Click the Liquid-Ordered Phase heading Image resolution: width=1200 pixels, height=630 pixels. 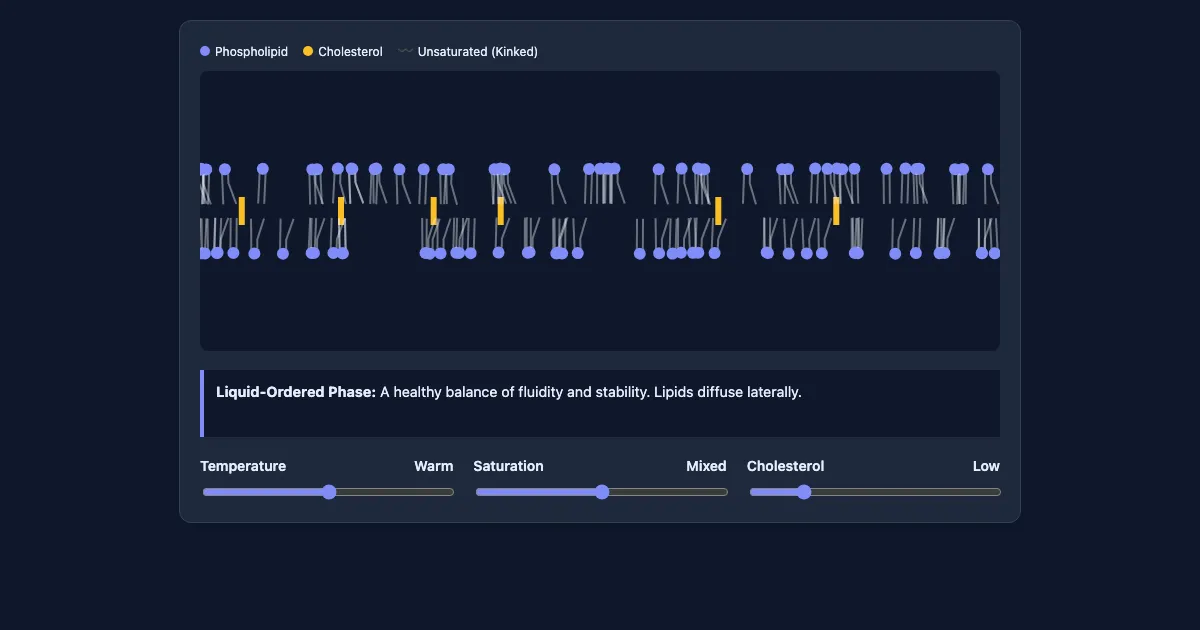296,392
